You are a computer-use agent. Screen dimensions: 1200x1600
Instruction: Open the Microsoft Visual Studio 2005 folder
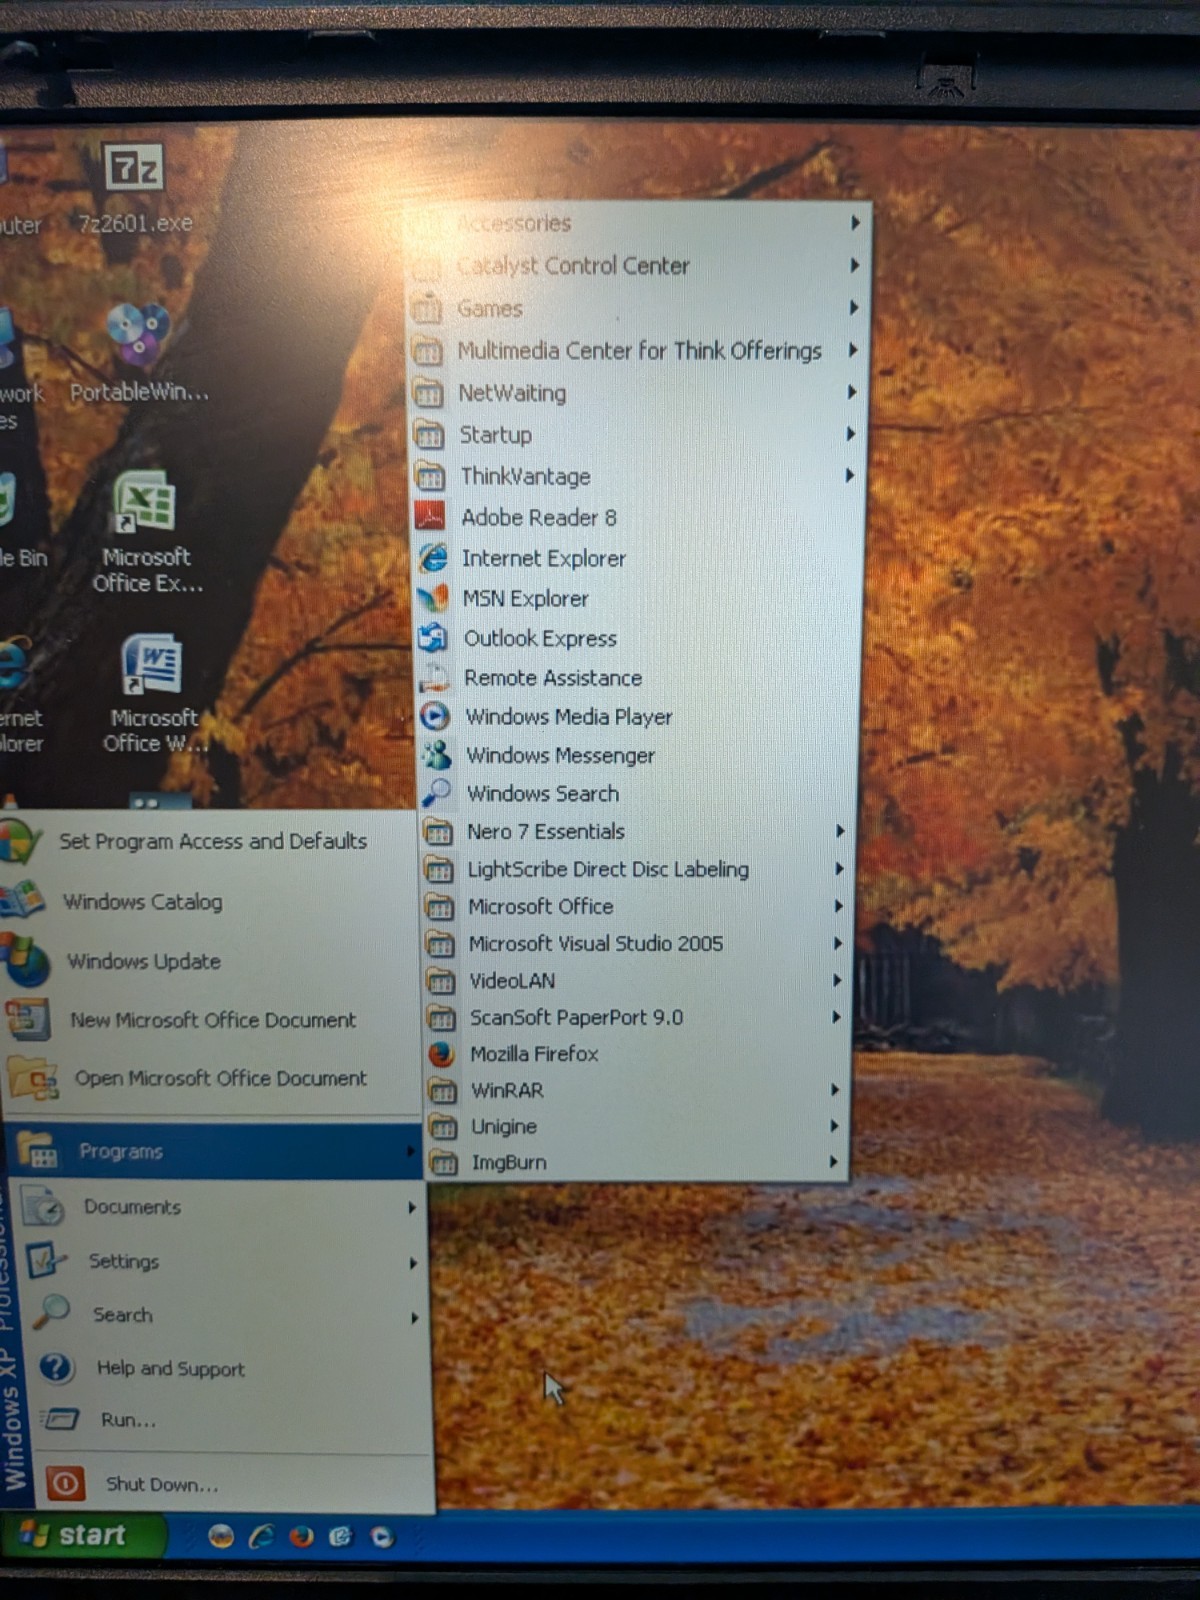pyautogui.click(x=635, y=943)
